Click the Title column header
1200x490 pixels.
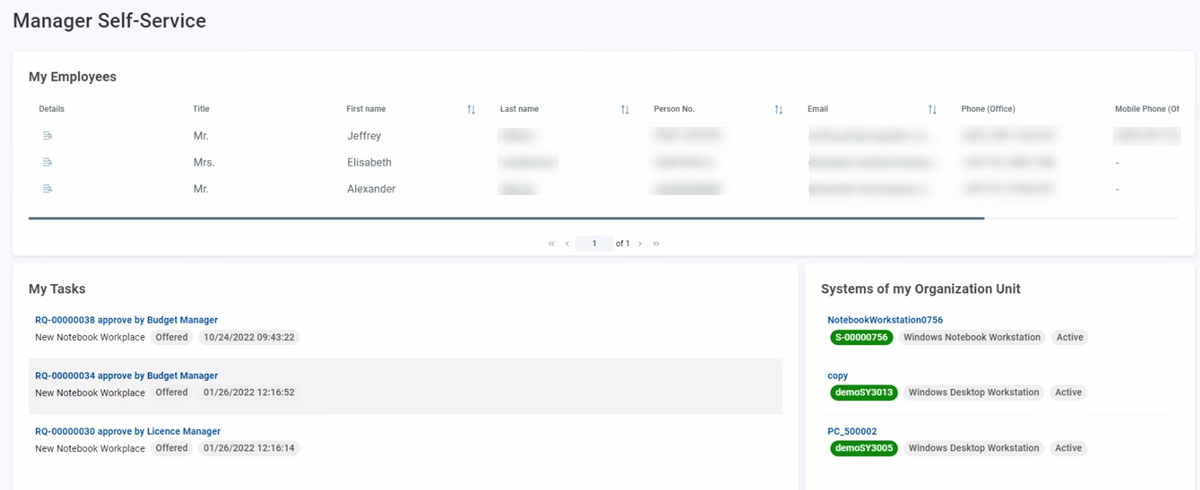pyautogui.click(x=201, y=109)
